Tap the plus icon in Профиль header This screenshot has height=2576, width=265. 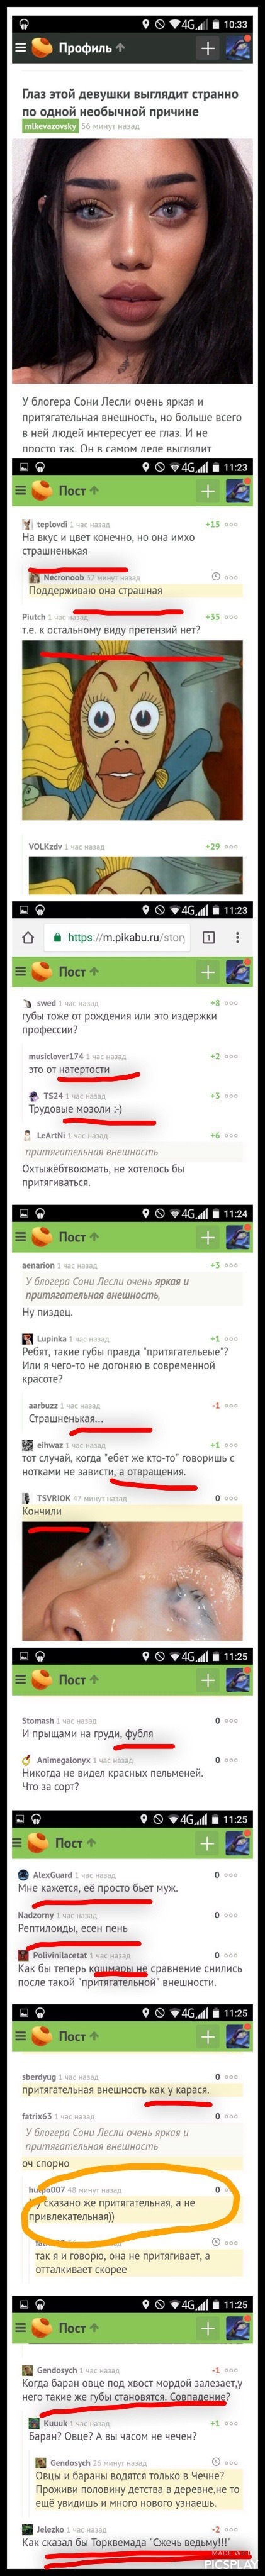(x=207, y=47)
